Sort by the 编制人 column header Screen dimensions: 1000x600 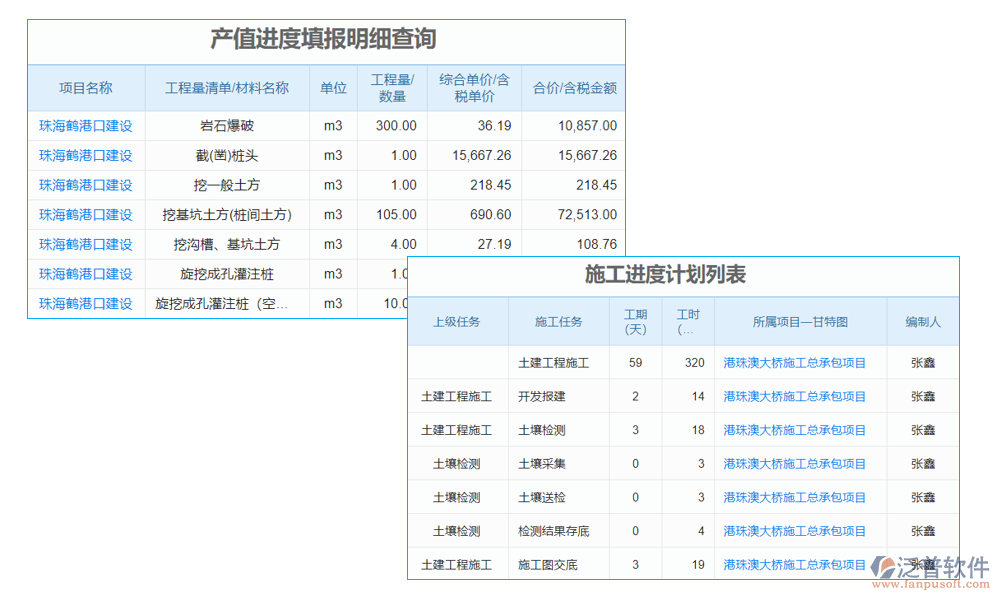pyautogui.click(x=923, y=320)
